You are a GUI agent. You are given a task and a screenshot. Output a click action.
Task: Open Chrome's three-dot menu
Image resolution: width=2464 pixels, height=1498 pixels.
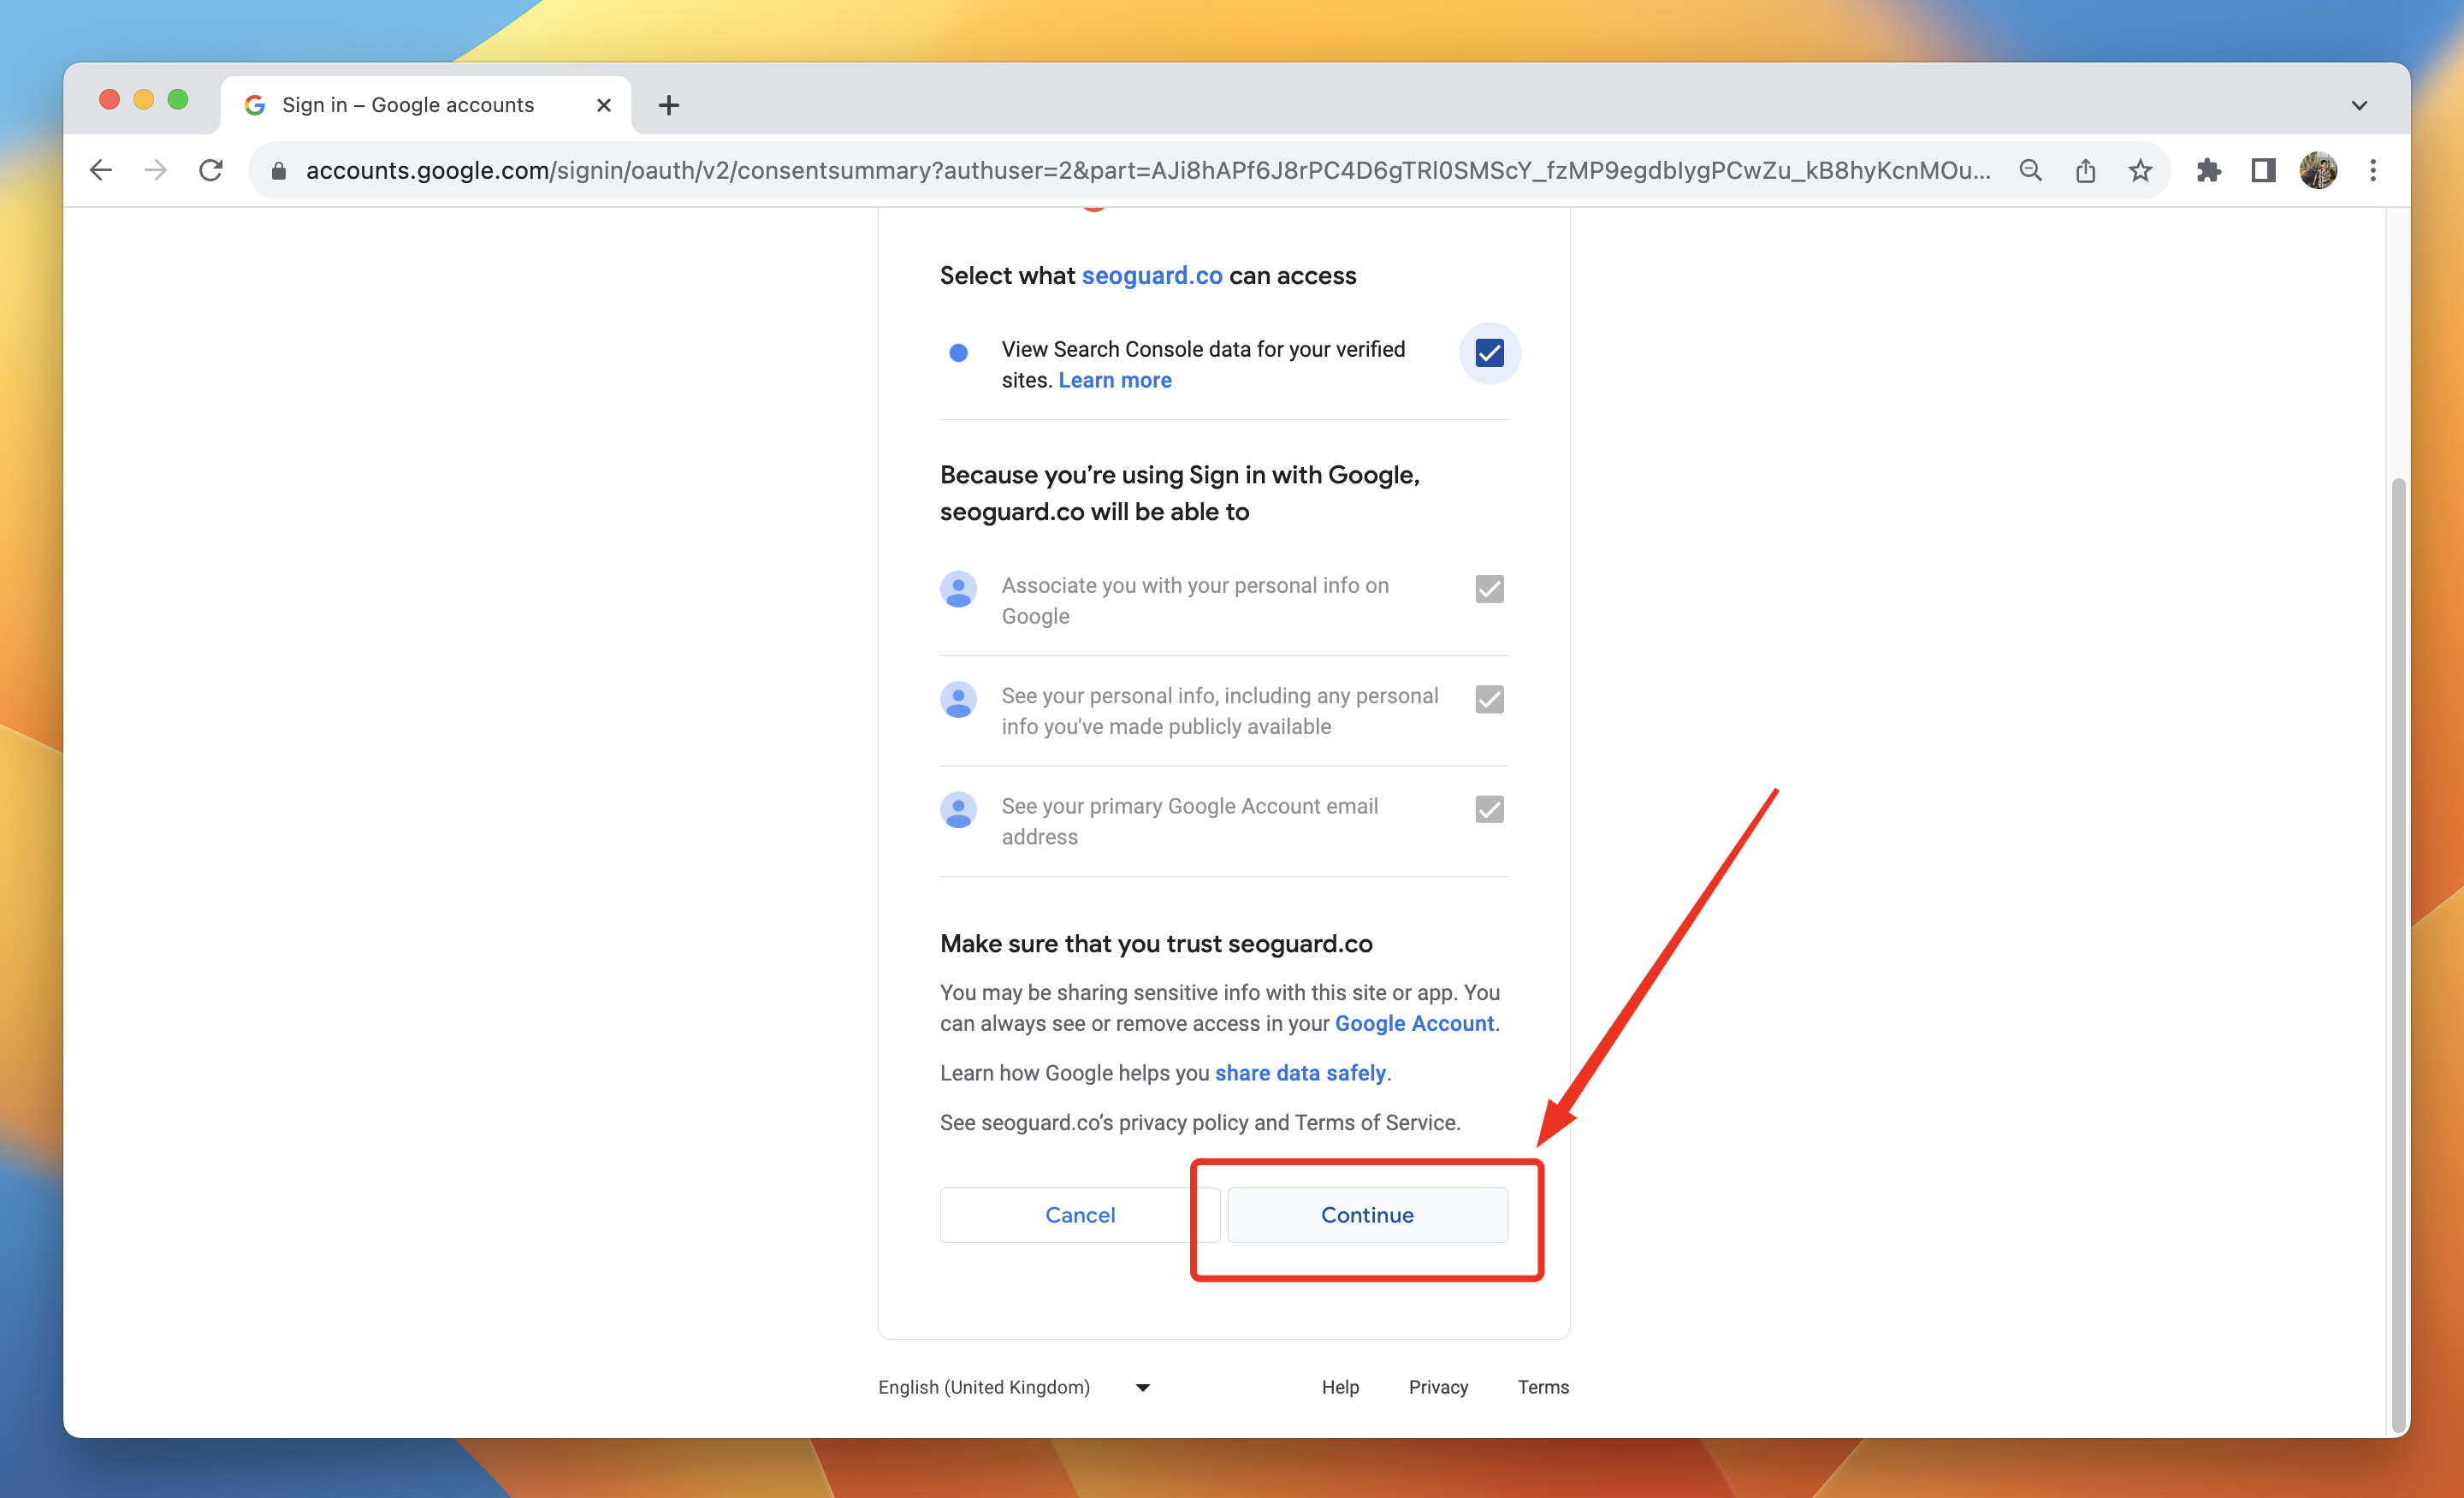pos(2373,170)
